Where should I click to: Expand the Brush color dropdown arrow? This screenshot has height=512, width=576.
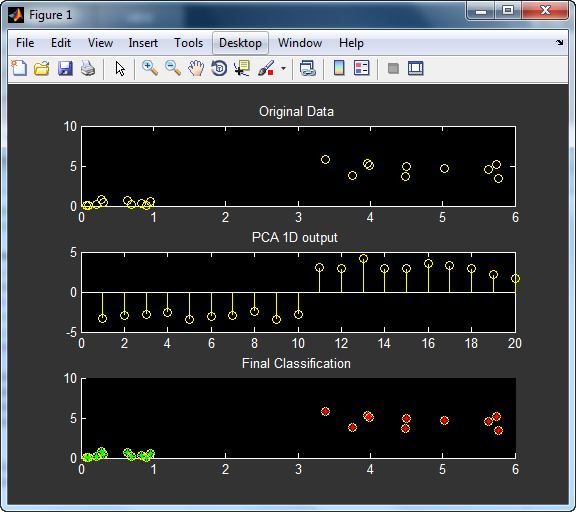[x=283, y=68]
